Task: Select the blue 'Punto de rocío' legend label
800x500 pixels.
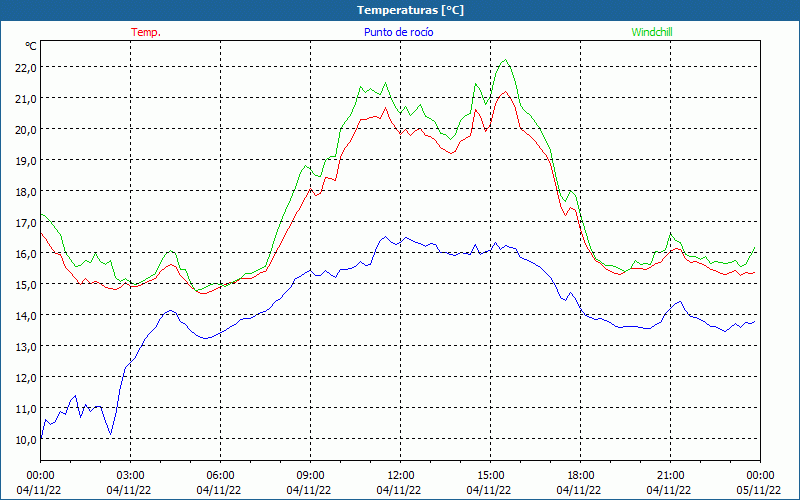Action: pos(398,32)
